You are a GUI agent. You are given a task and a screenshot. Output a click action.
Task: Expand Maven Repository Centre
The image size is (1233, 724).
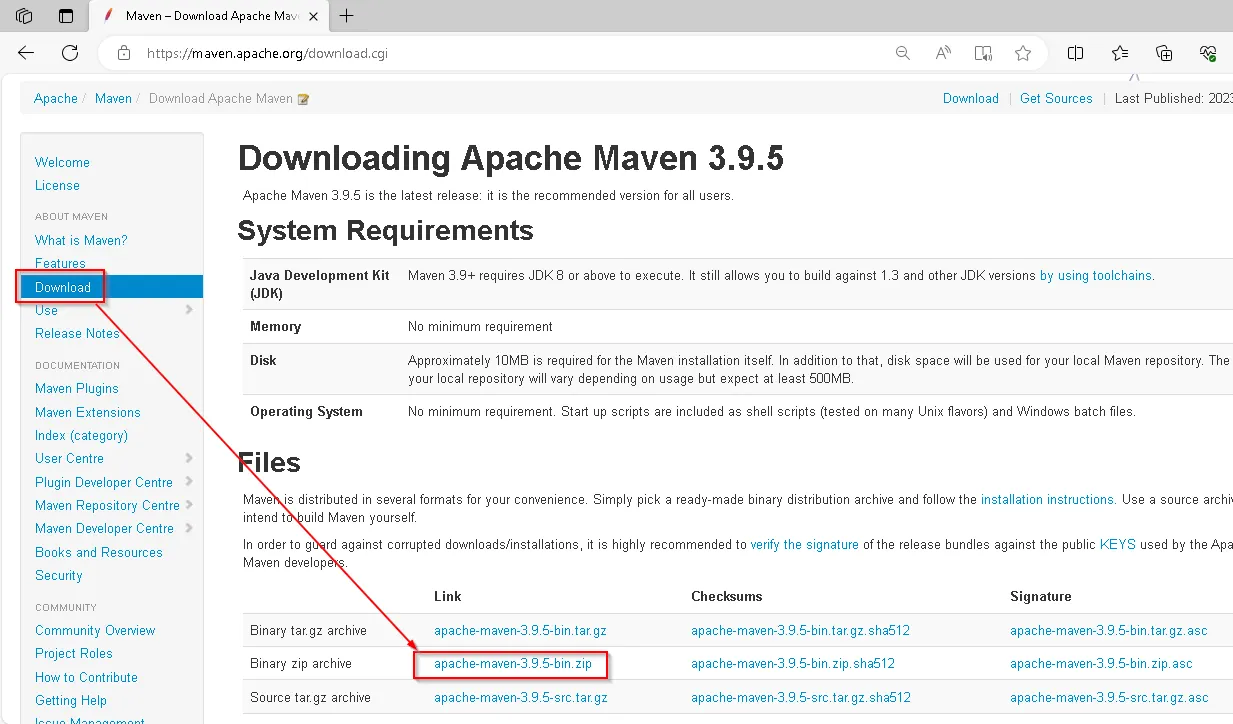[188, 505]
